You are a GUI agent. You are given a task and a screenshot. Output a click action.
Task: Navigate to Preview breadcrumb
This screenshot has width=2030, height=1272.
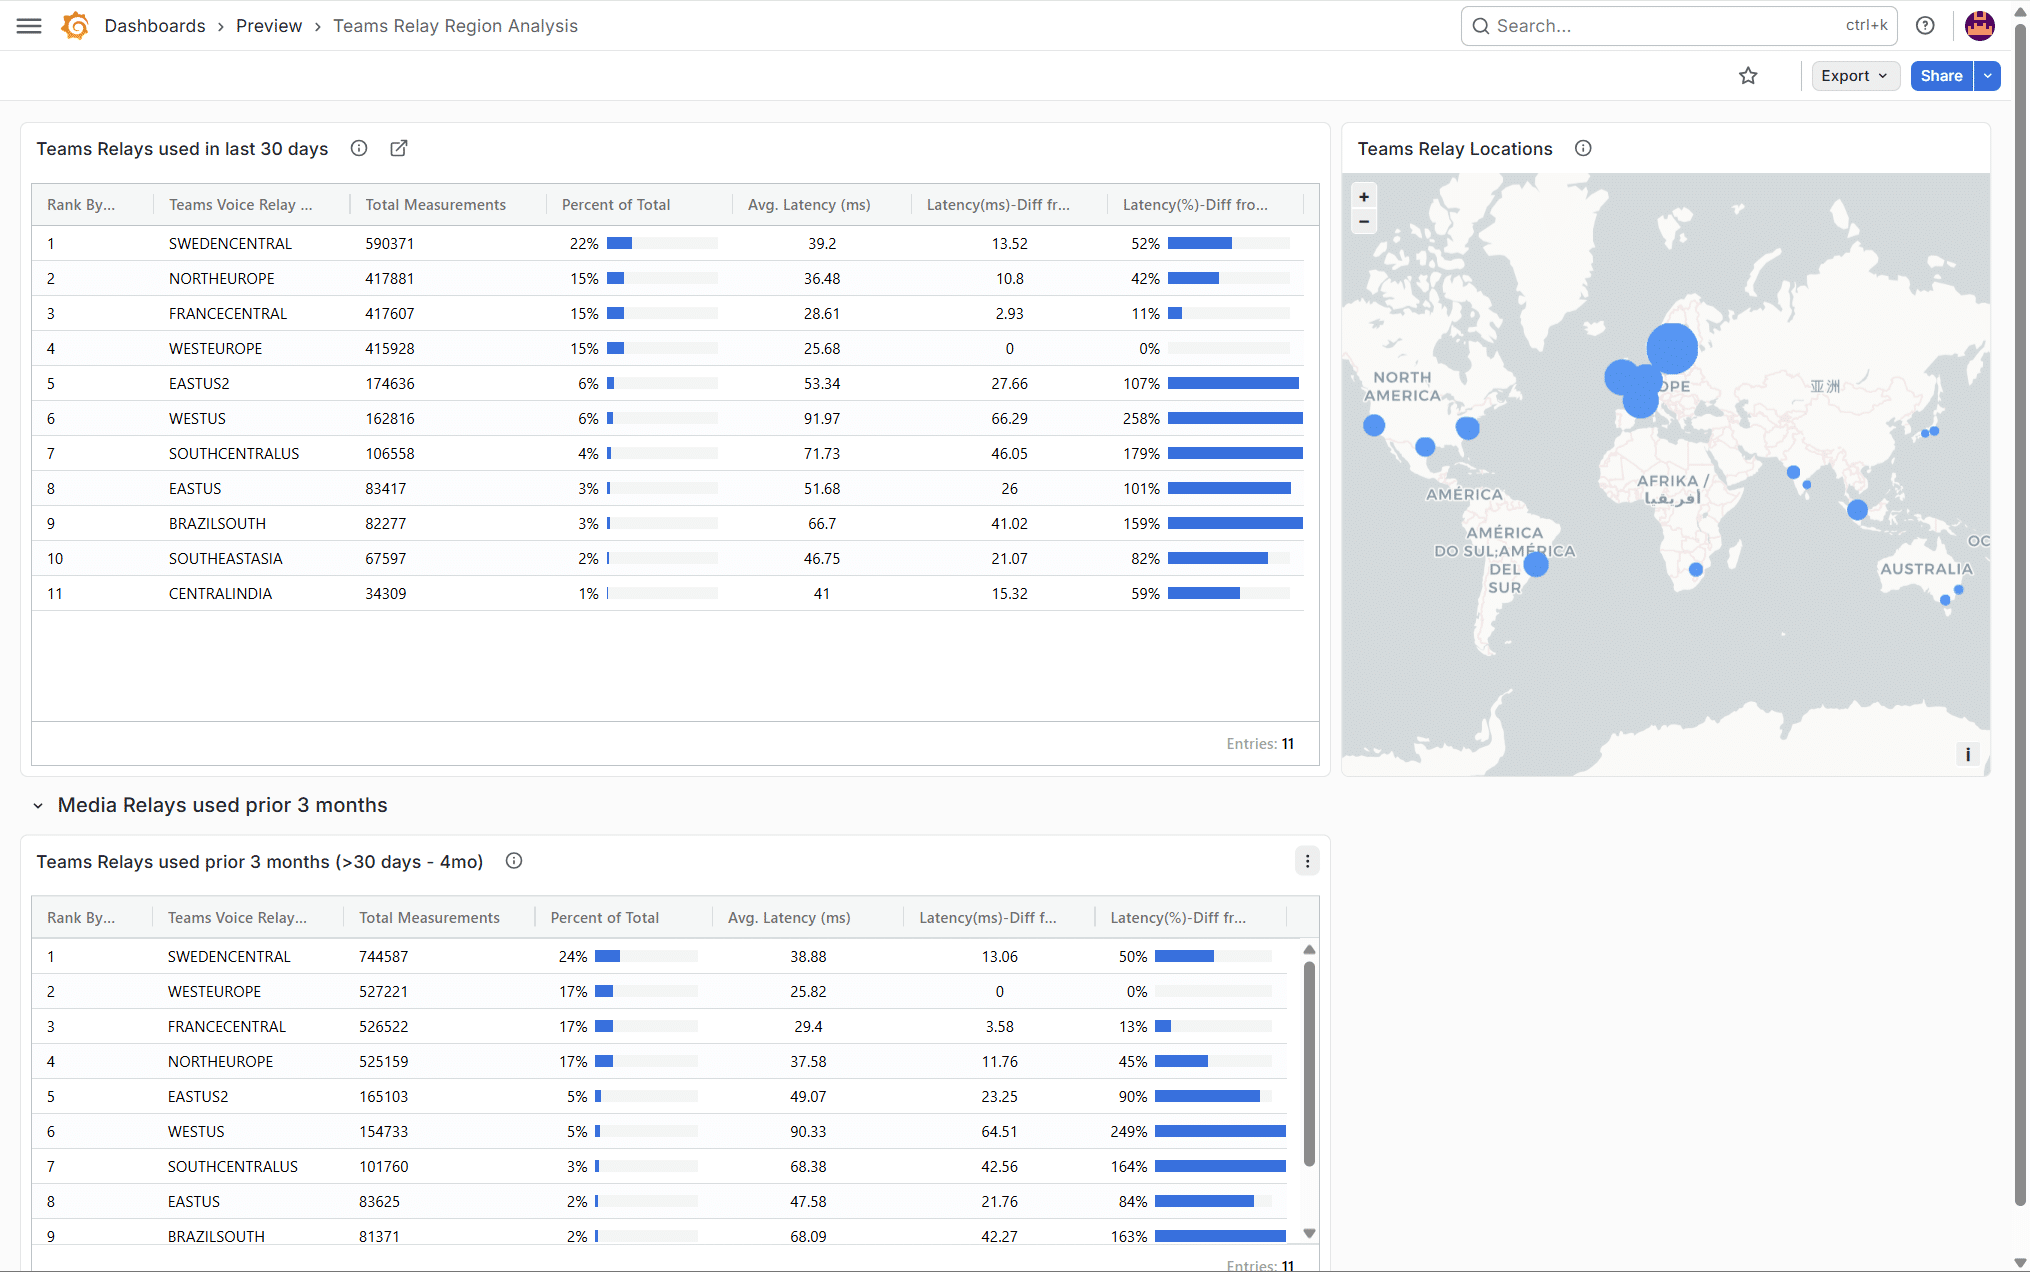[269, 26]
